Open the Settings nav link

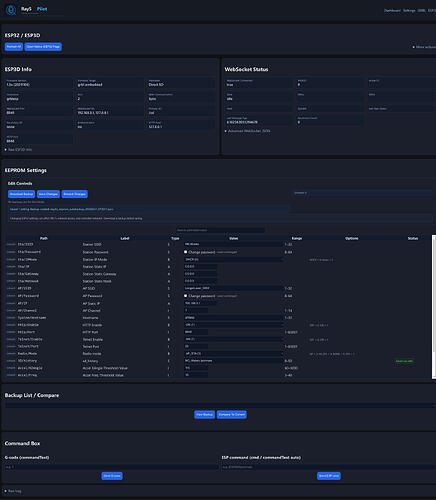[x=409, y=11]
